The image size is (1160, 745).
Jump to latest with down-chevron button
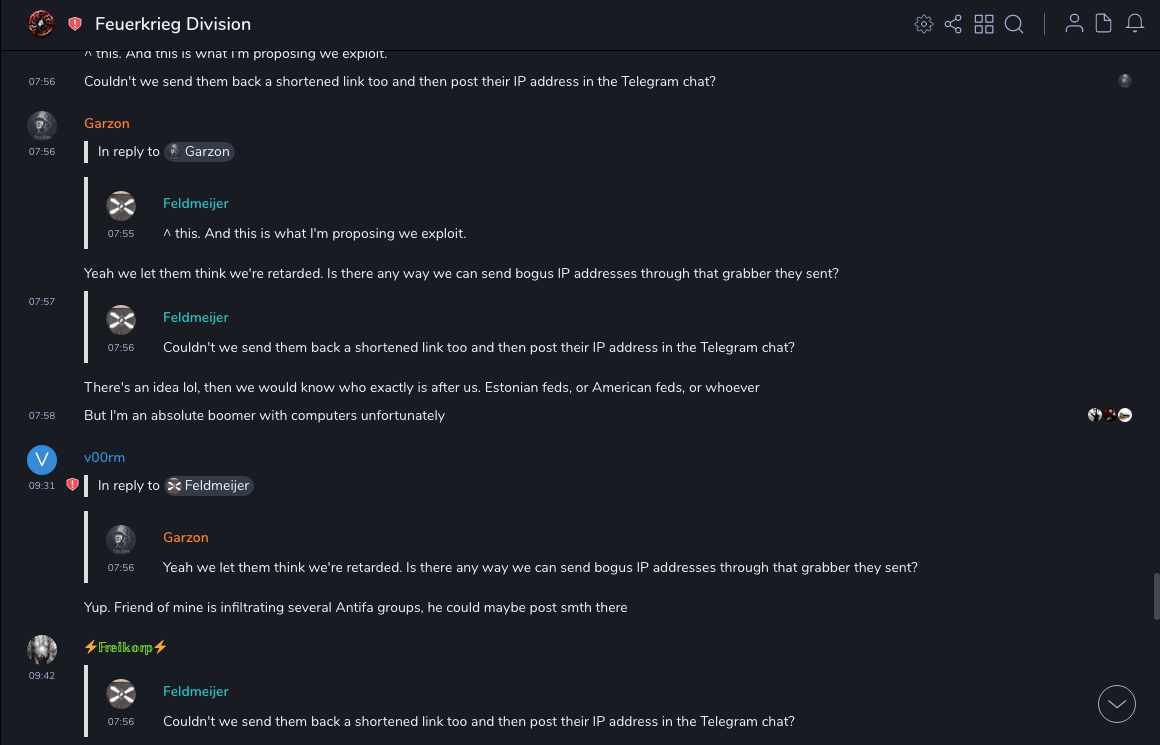(x=1117, y=704)
